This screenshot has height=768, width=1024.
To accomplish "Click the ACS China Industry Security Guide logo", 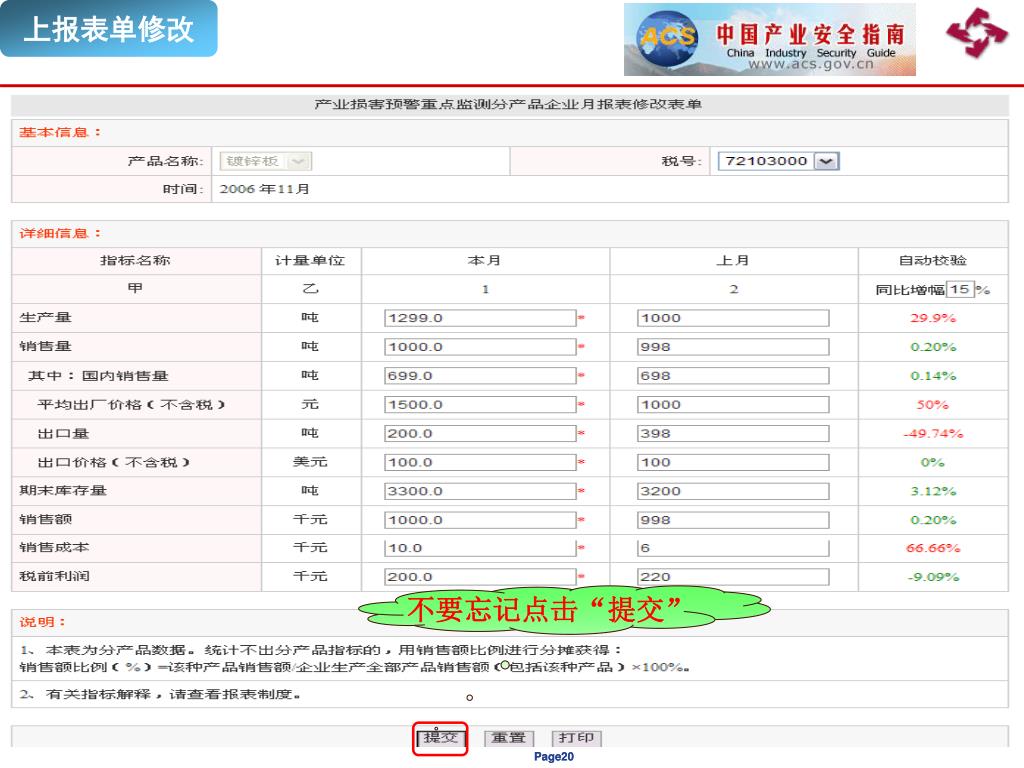I will click(769, 40).
